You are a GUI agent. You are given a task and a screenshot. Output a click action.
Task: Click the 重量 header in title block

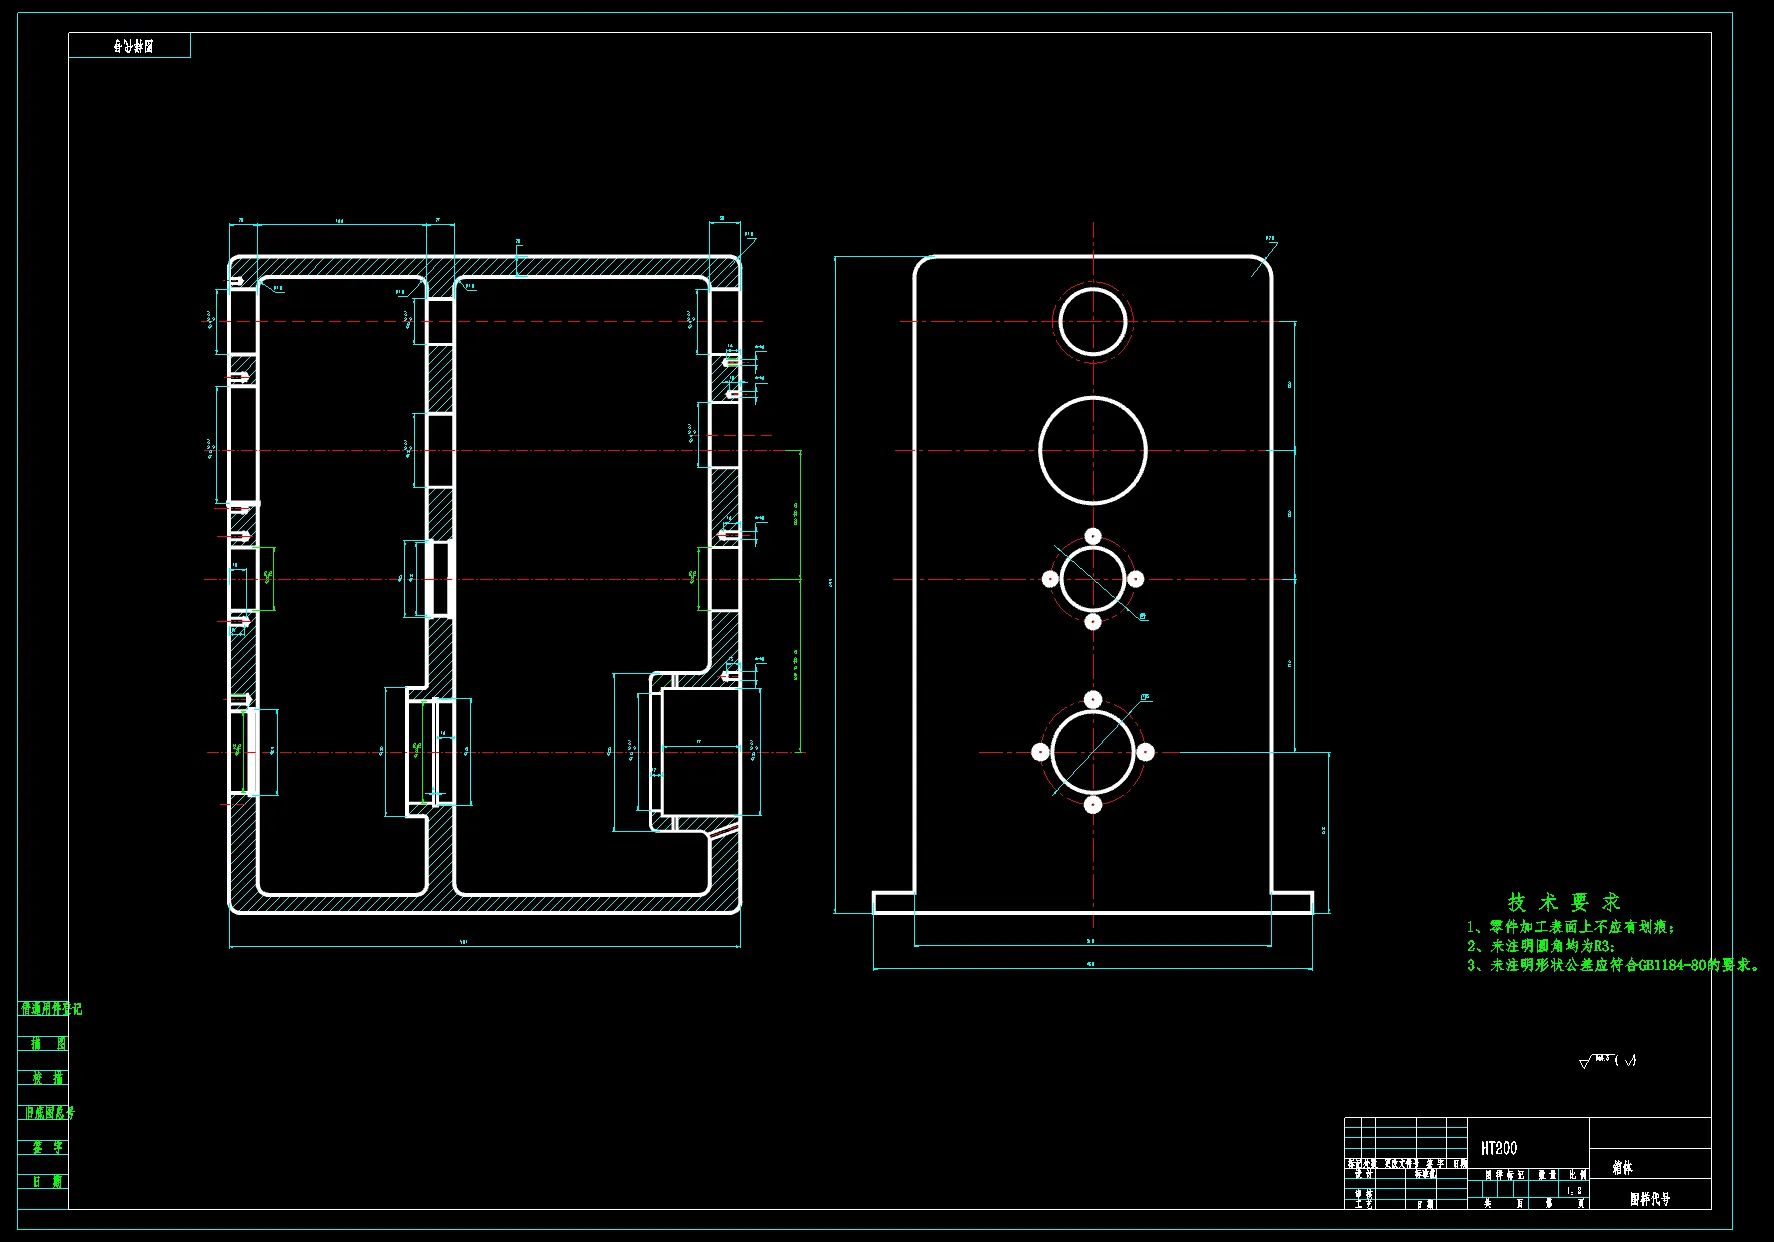(x=1546, y=1175)
